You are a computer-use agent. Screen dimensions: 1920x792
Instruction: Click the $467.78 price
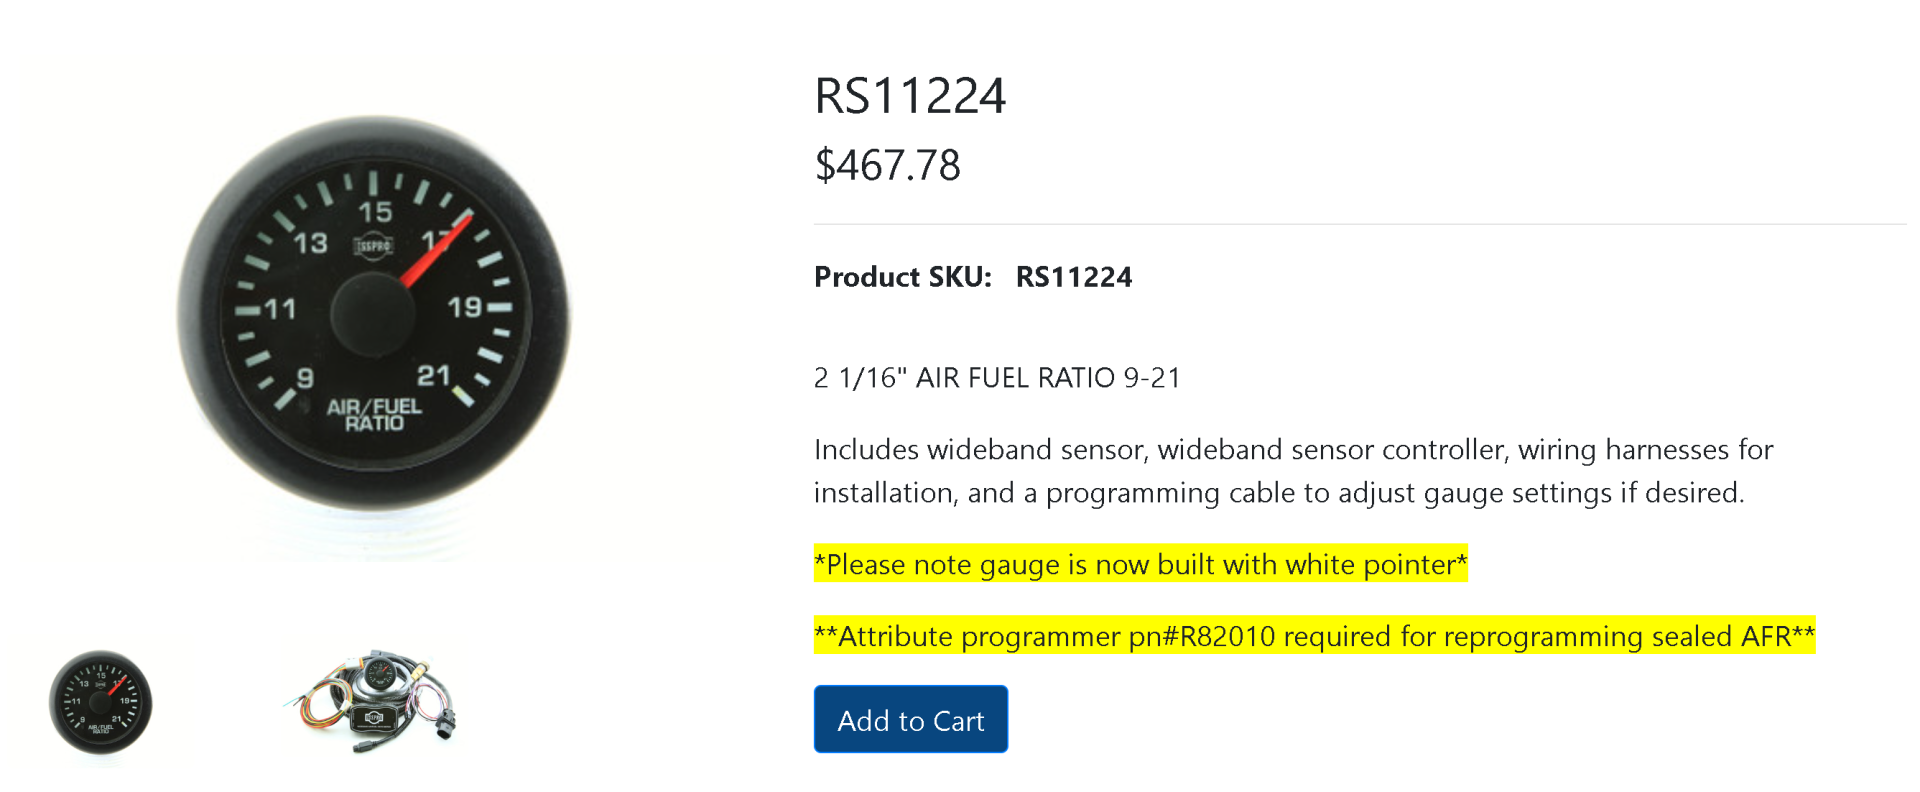coord(887,165)
